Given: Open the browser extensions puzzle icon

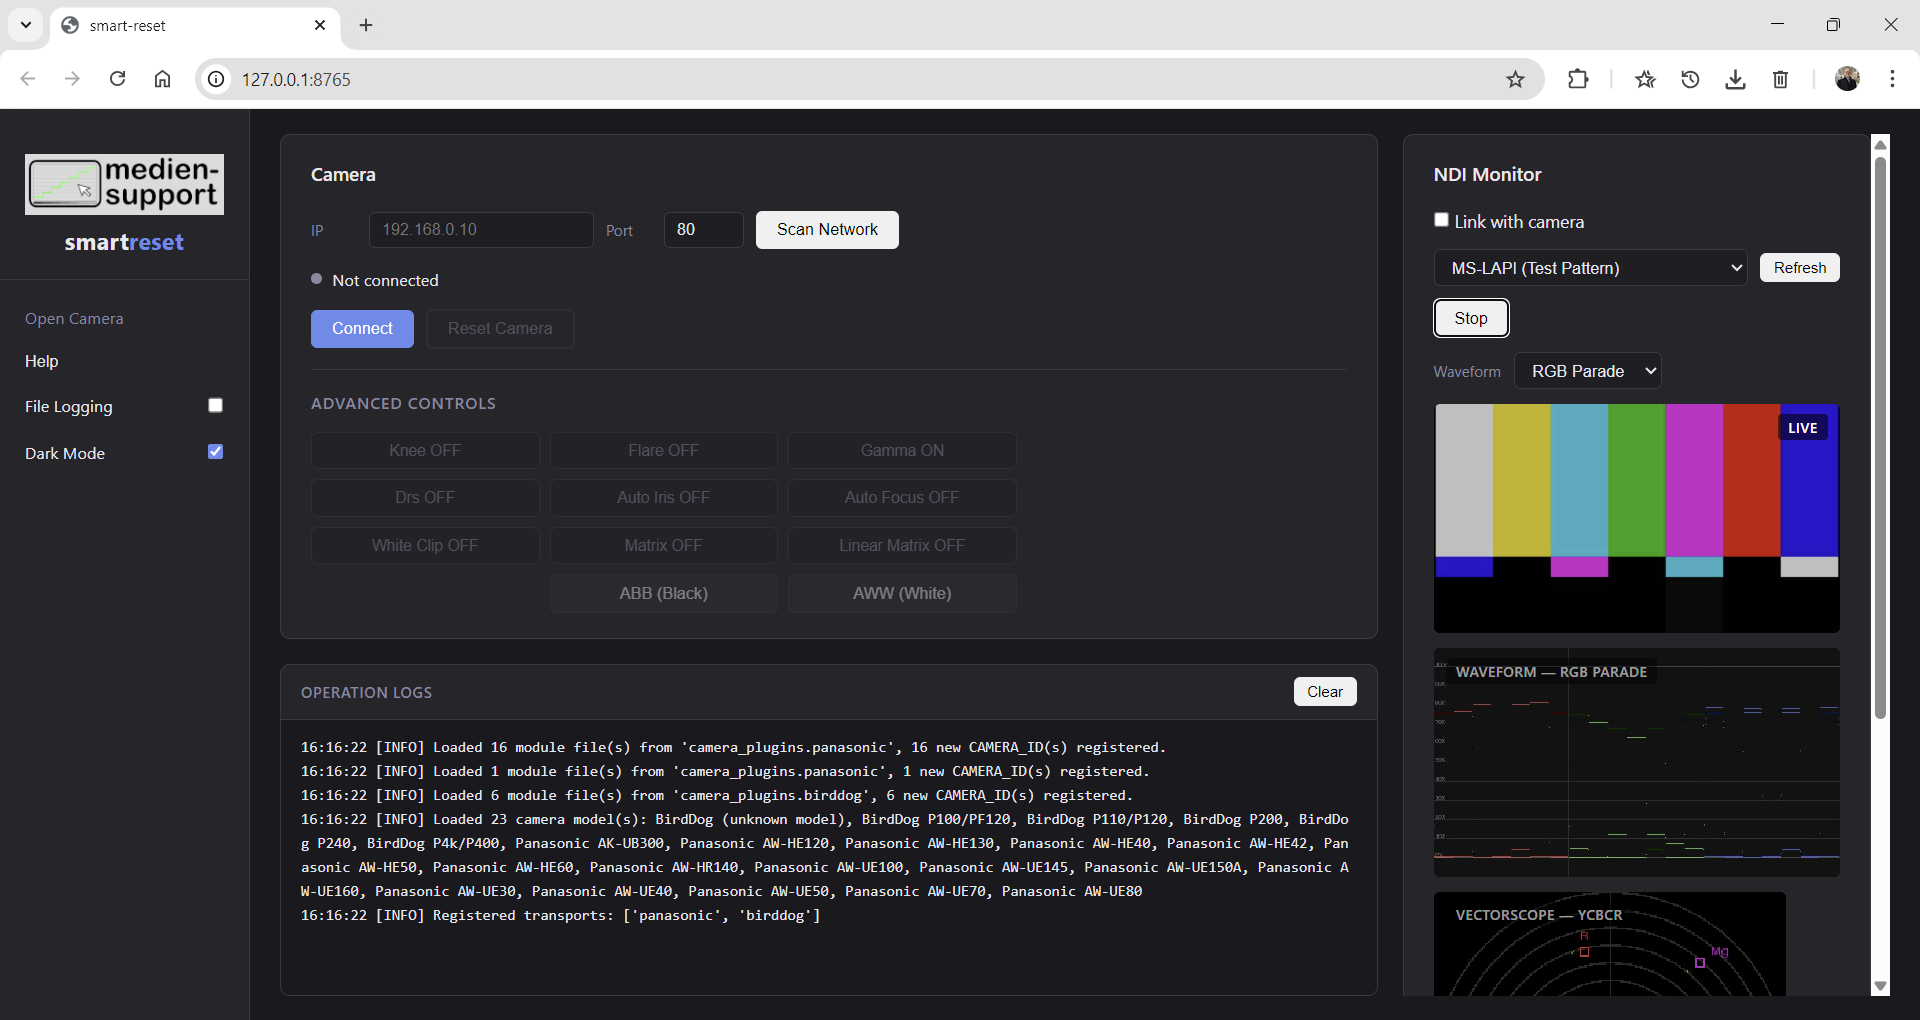Looking at the screenshot, I should (1577, 79).
